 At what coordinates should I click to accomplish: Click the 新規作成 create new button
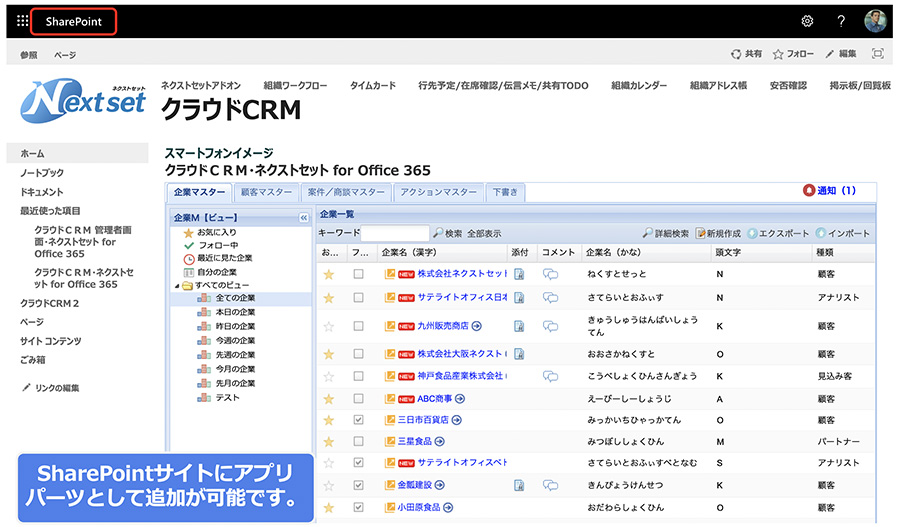coord(720,233)
